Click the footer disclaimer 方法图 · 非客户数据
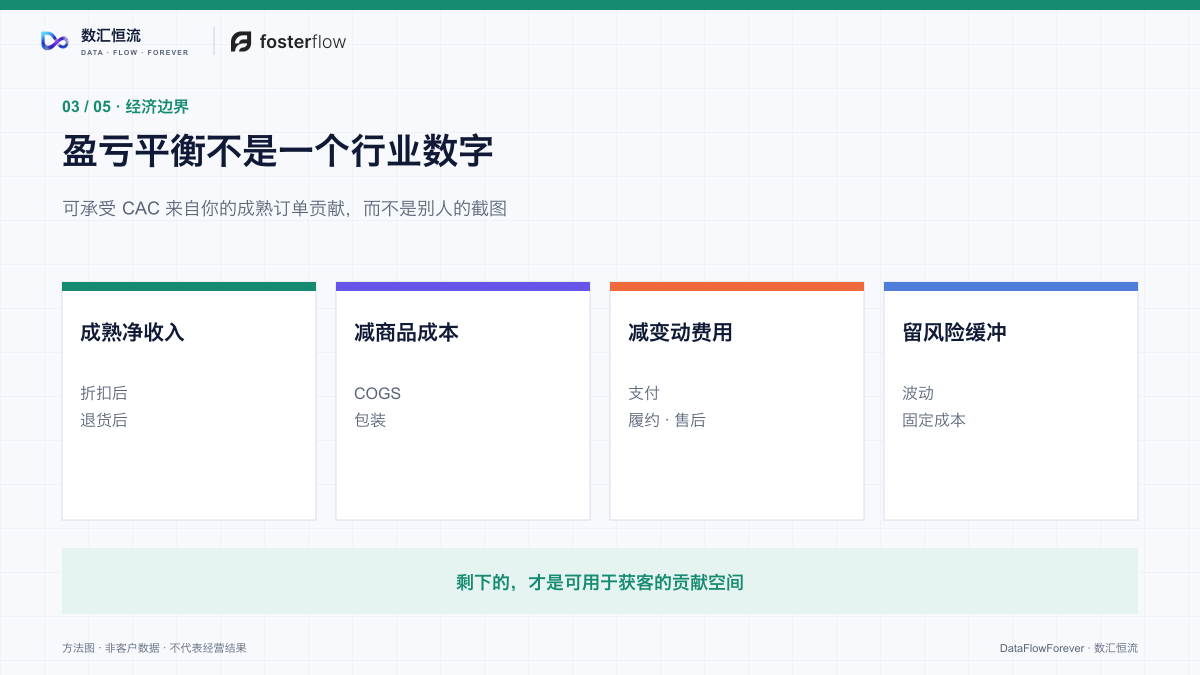 click(154, 648)
